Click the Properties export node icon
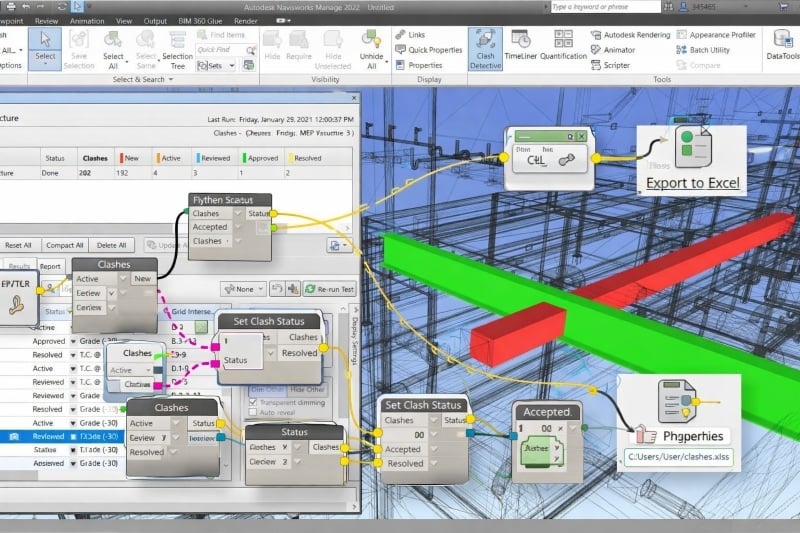The height and width of the screenshot is (533, 800). pyautogui.click(x=679, y=401)
